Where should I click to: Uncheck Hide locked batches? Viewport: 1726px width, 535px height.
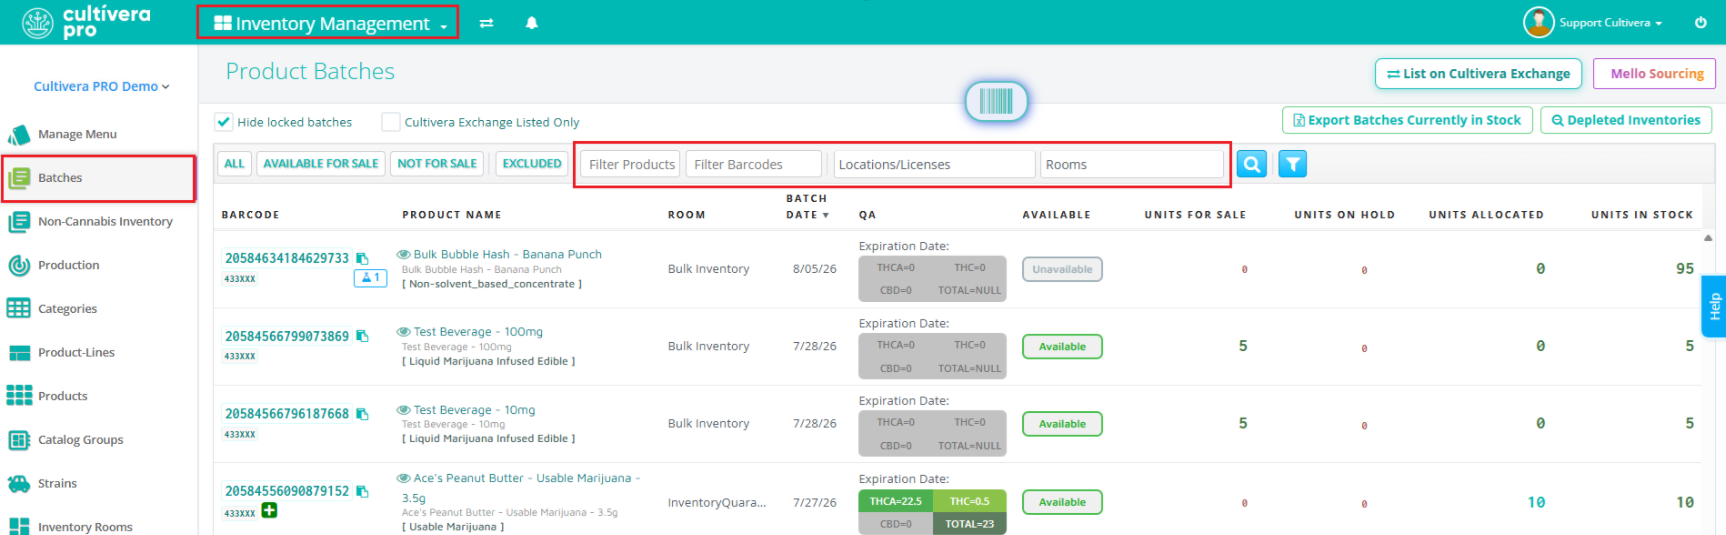pyautogui.click(x=224, y=122)
